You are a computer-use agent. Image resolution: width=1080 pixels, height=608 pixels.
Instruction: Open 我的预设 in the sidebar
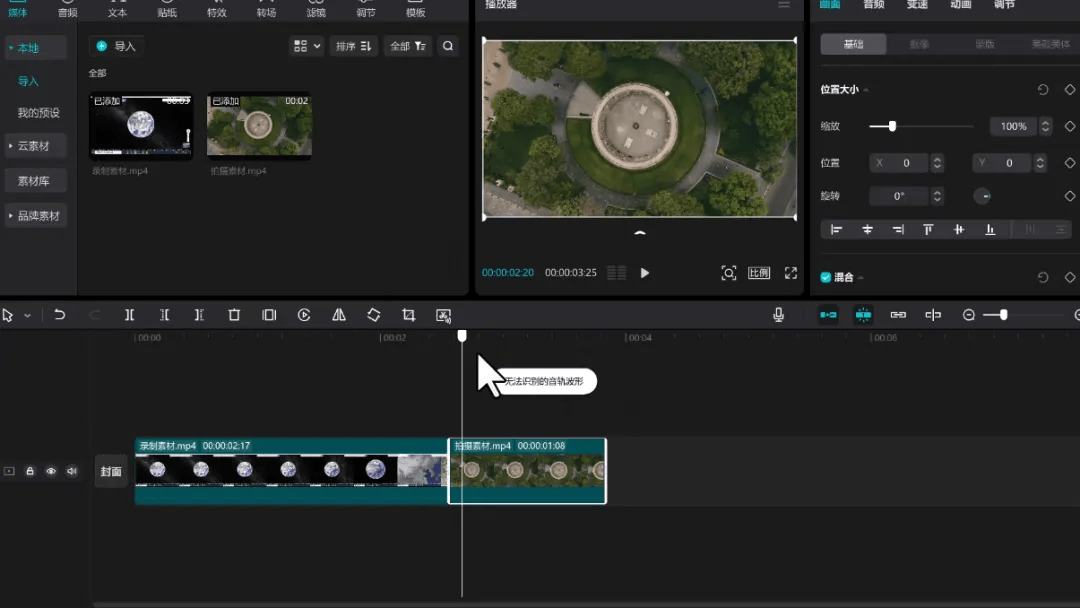point(38,113)
